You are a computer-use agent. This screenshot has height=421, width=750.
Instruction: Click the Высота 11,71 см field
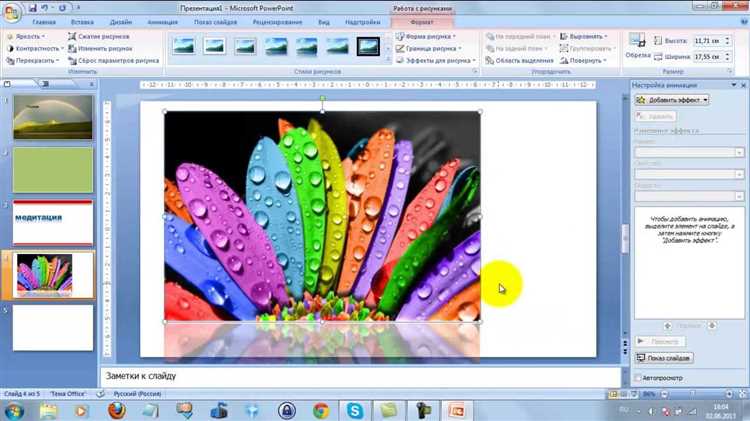tap(708, 41)
